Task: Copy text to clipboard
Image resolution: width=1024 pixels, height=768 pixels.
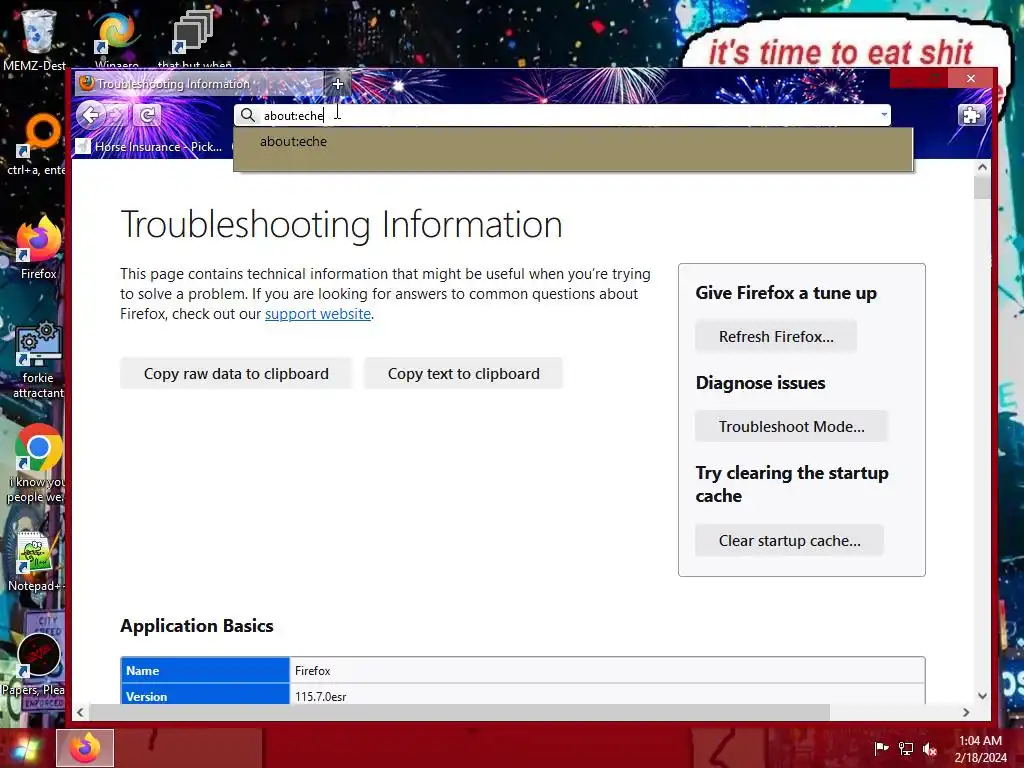Action: 463,374
